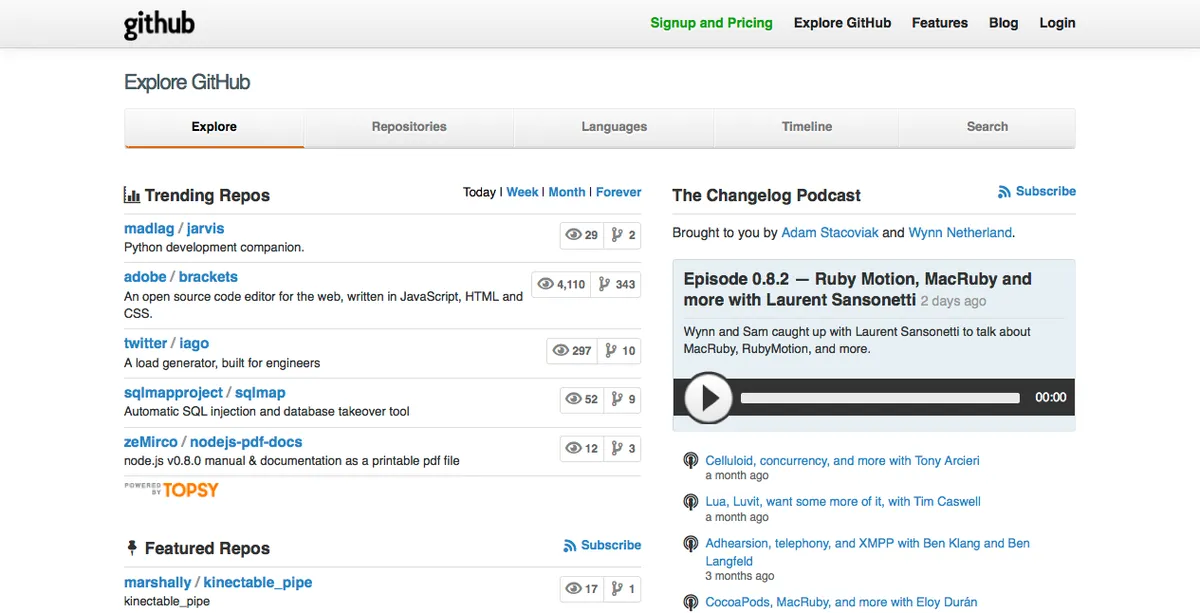Open the Login page

click(x=1057, y=23)
